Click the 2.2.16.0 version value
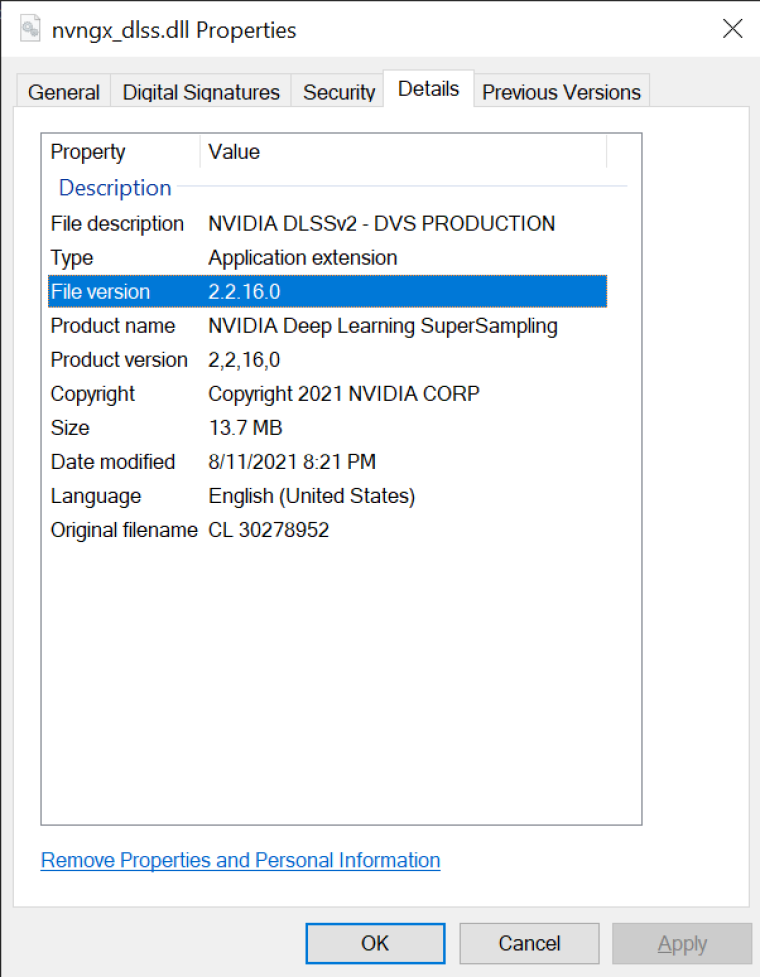 click(244, 292)
